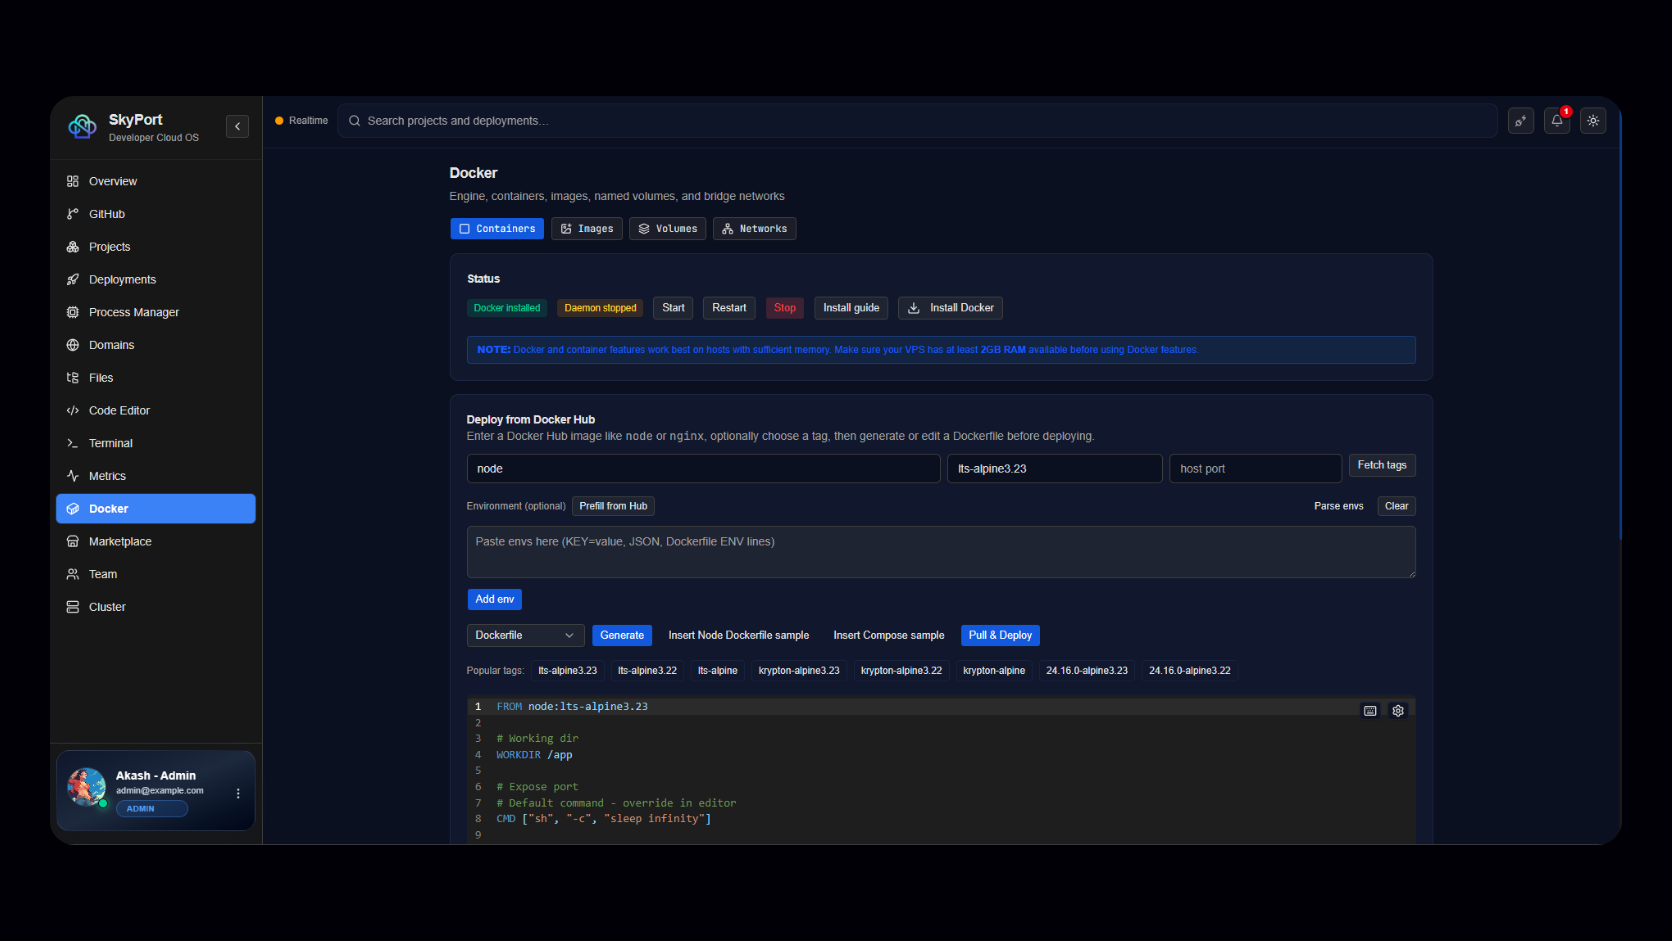Select the lts-alpine3.22 popular tag
The height and width of the screenshot is (941, 1672).
647,671
